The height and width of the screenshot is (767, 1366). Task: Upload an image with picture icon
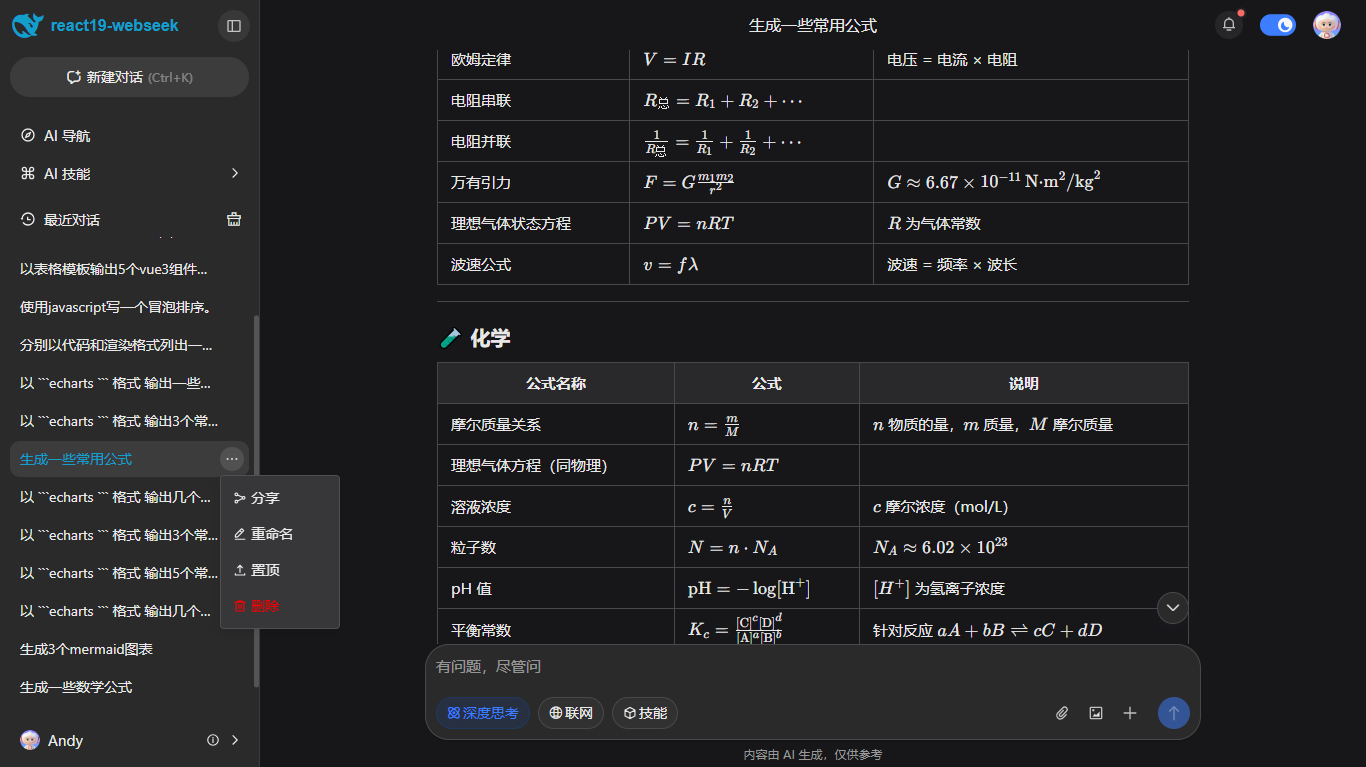click(x=1096, y=713)
